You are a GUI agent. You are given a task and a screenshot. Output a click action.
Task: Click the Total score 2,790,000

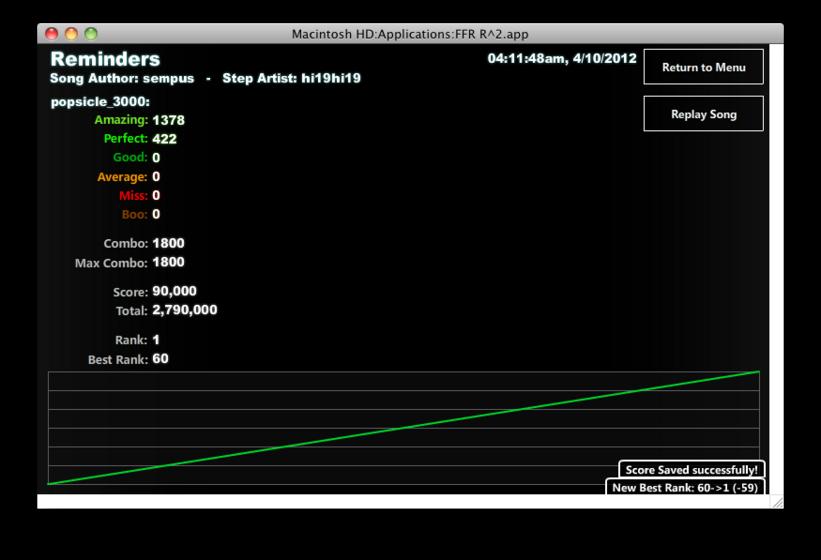point(185,310)
